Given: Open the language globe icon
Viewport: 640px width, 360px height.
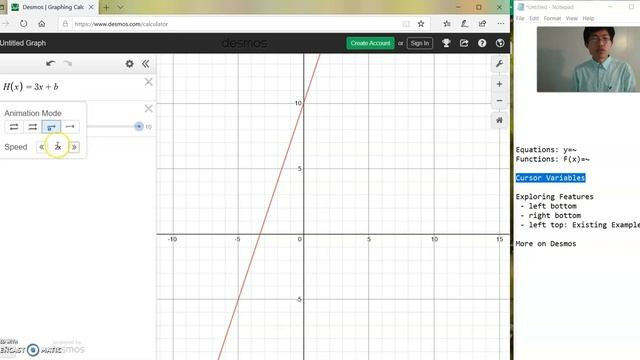Looking at the screenshot, I should pos(500,43).
